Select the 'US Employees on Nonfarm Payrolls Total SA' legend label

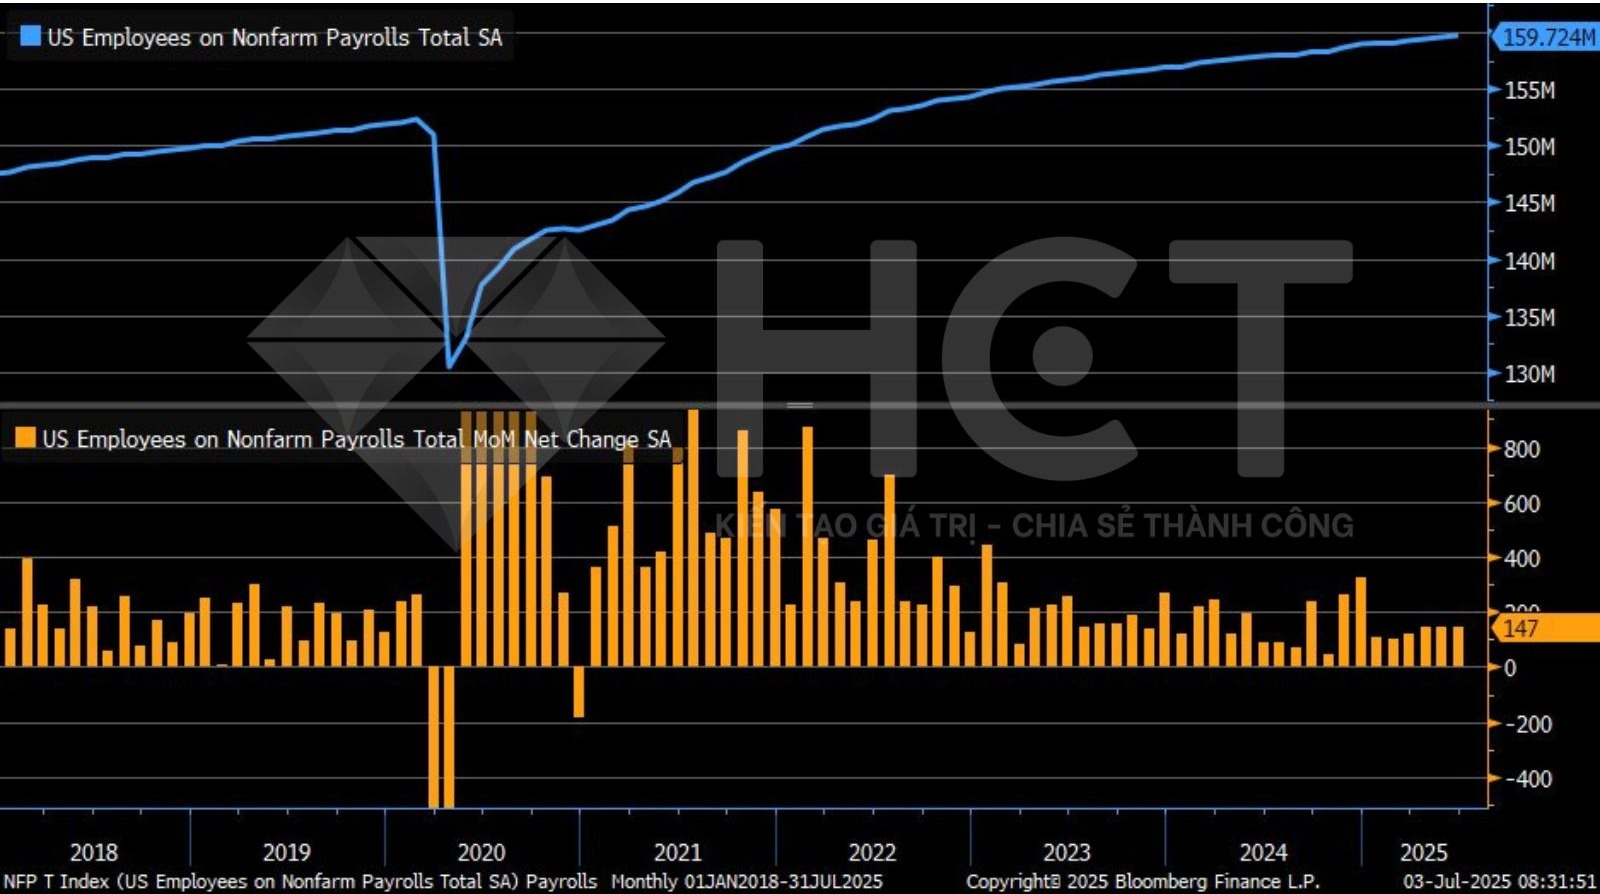pyautogui.click(x=274, y=37)
